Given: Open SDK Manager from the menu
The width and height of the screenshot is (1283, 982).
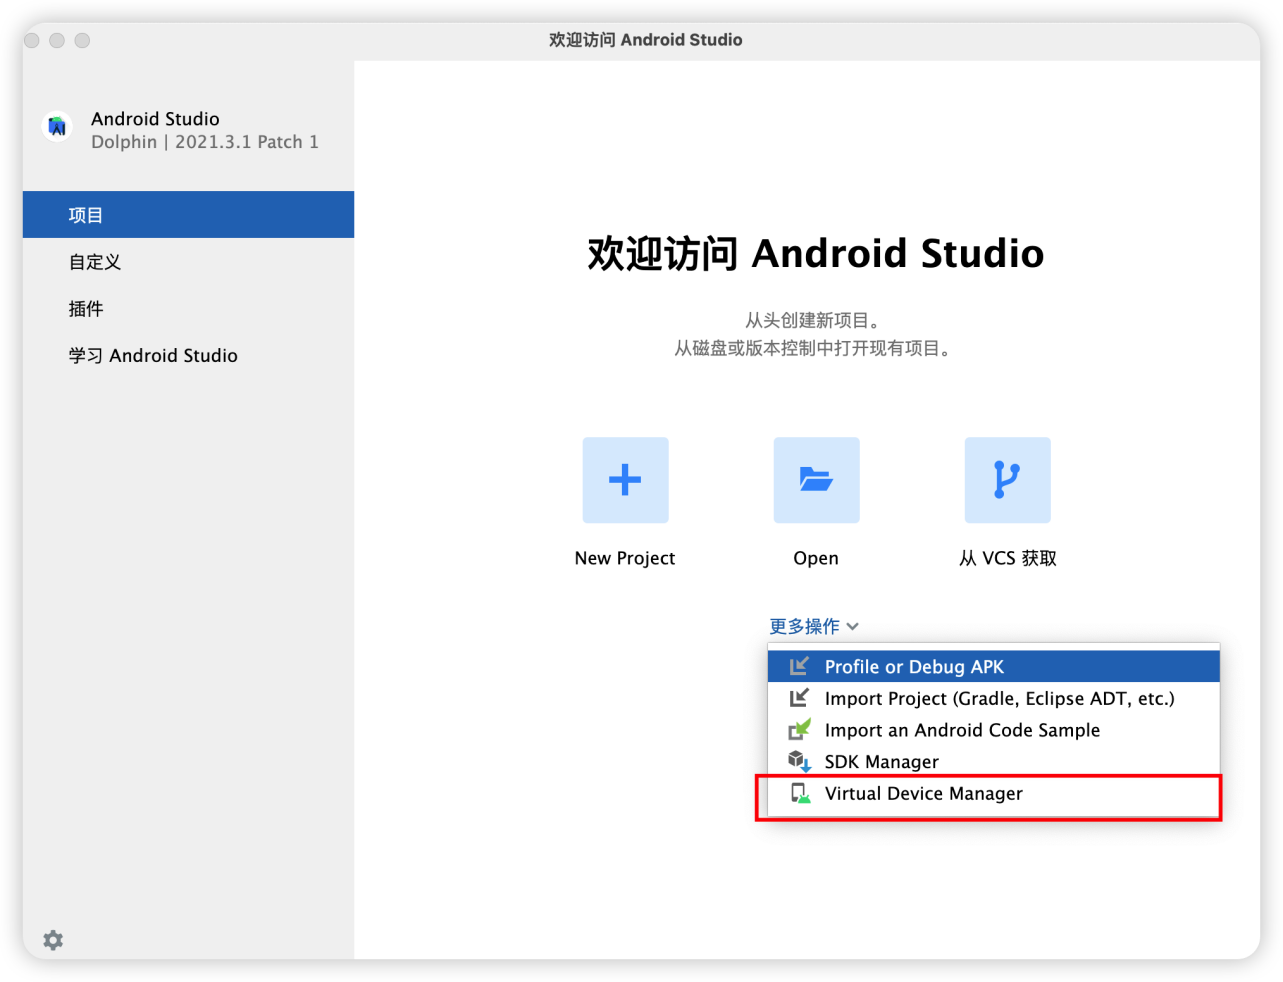Looking at the screenshot, I should click(x=994, y=762).
